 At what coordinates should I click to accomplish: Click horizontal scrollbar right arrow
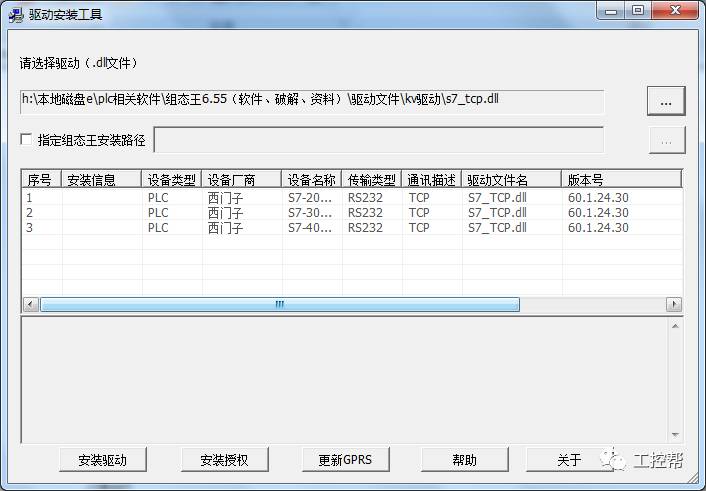pyautogui.click(x=674, y=305)
